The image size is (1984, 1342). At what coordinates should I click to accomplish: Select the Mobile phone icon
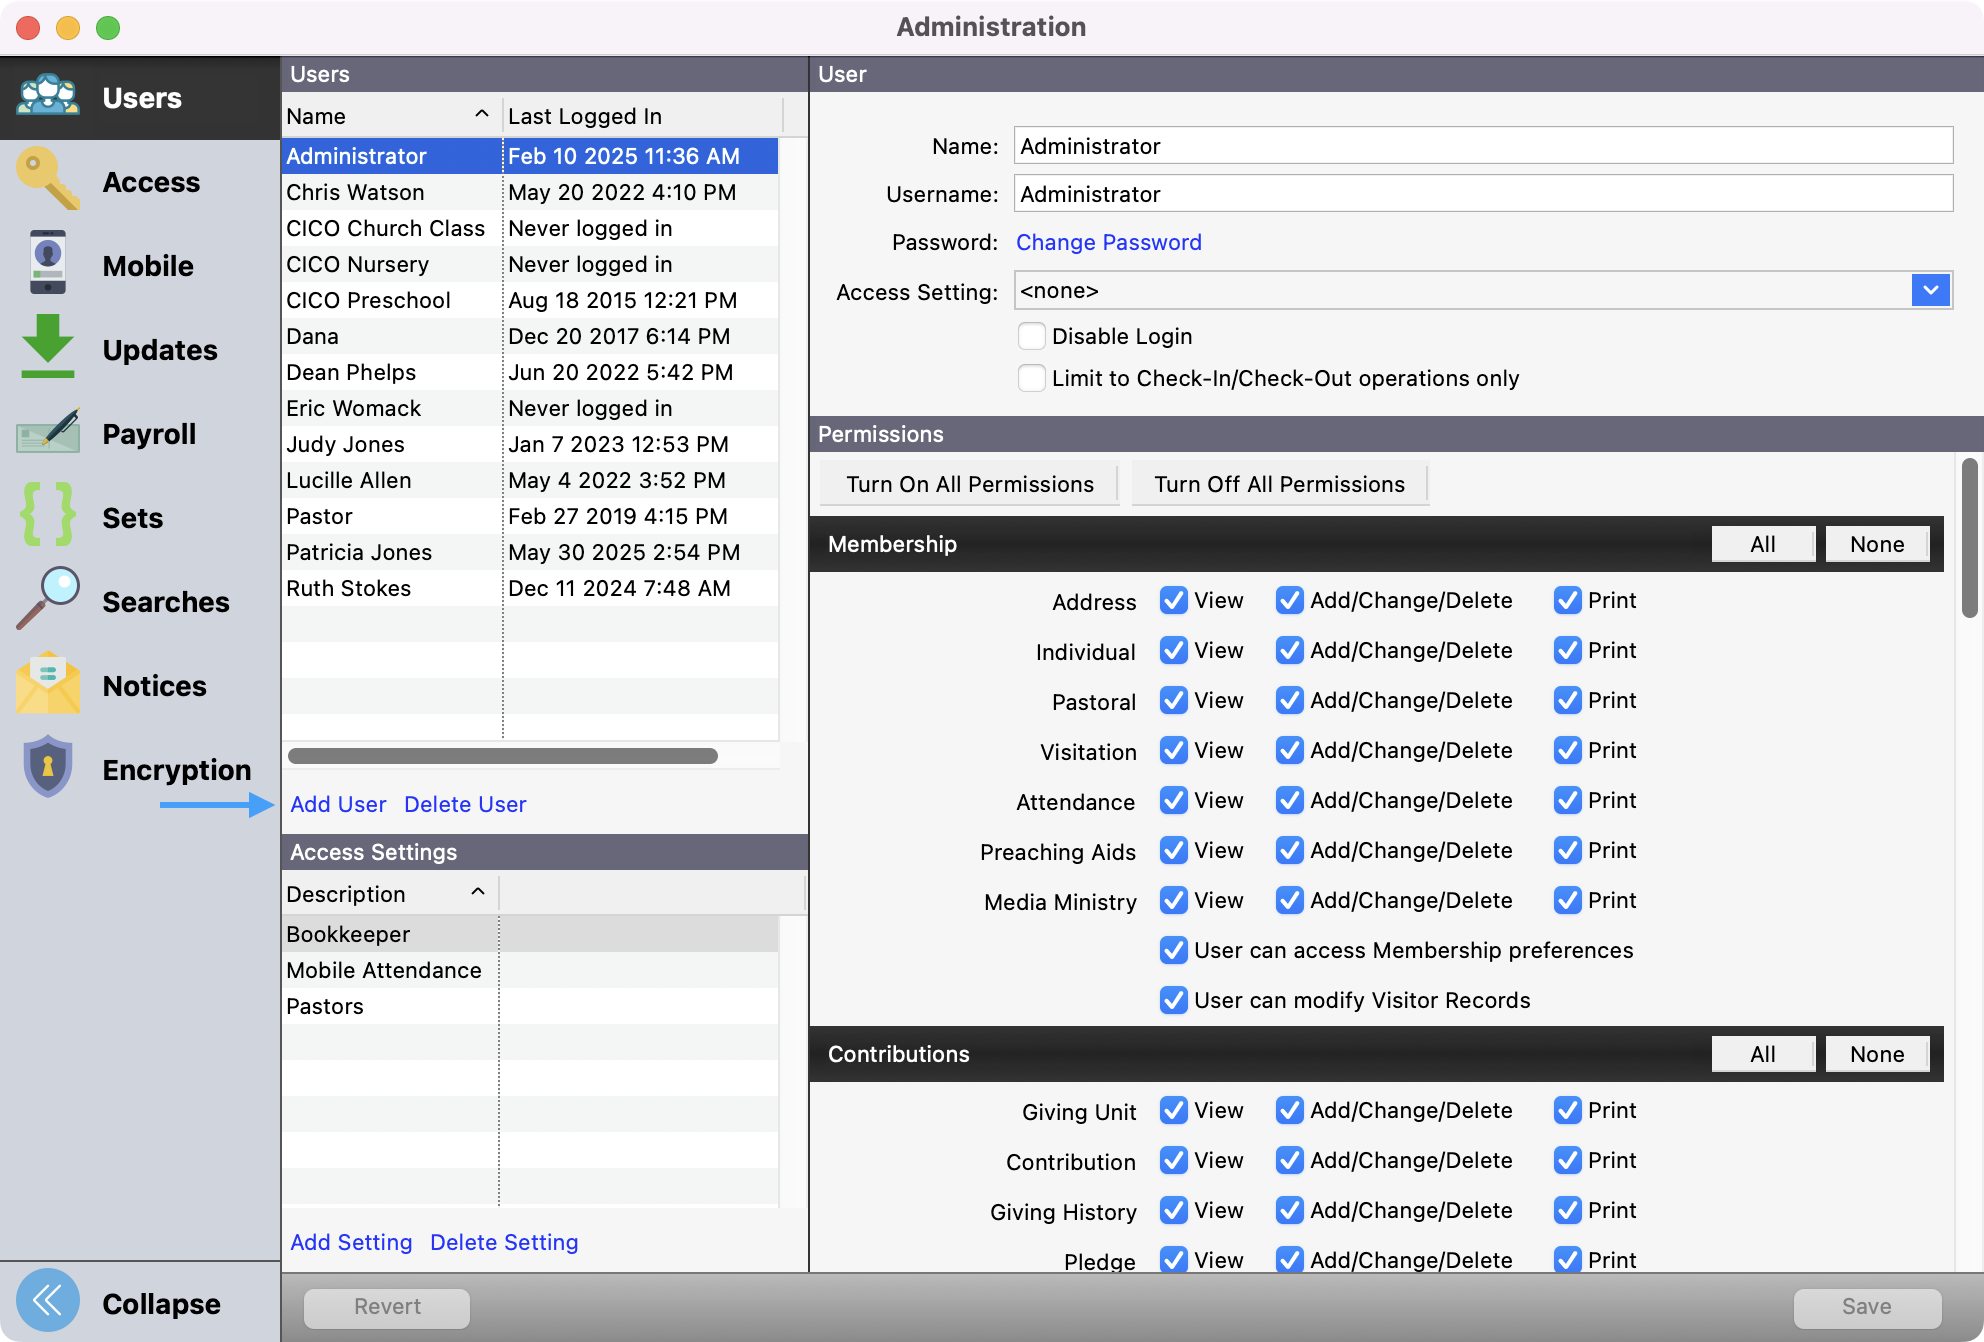[47, 264]
